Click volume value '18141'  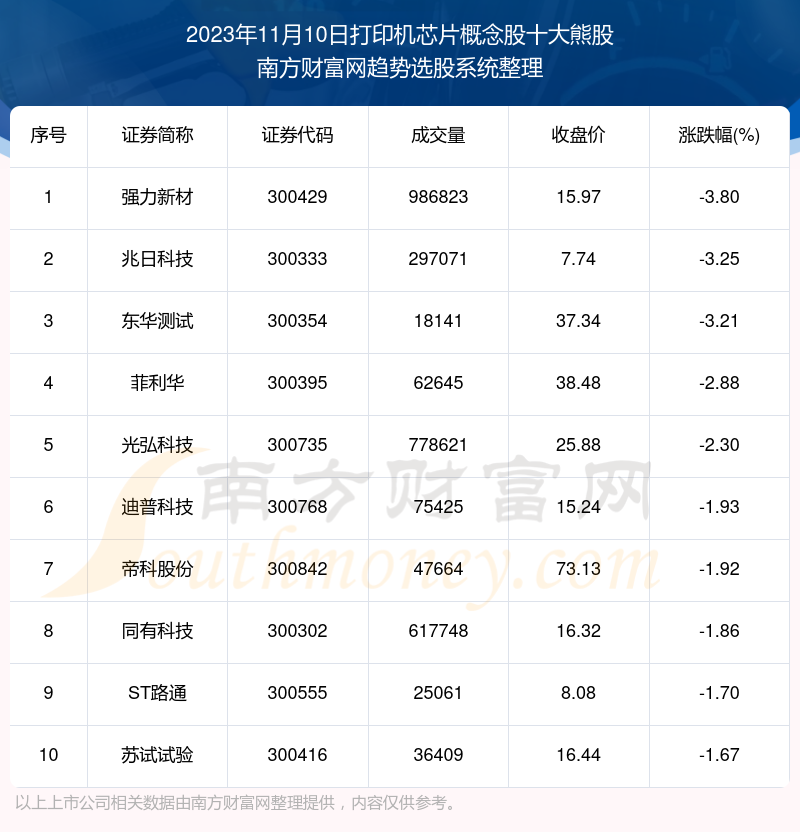[x=438, y=322]
